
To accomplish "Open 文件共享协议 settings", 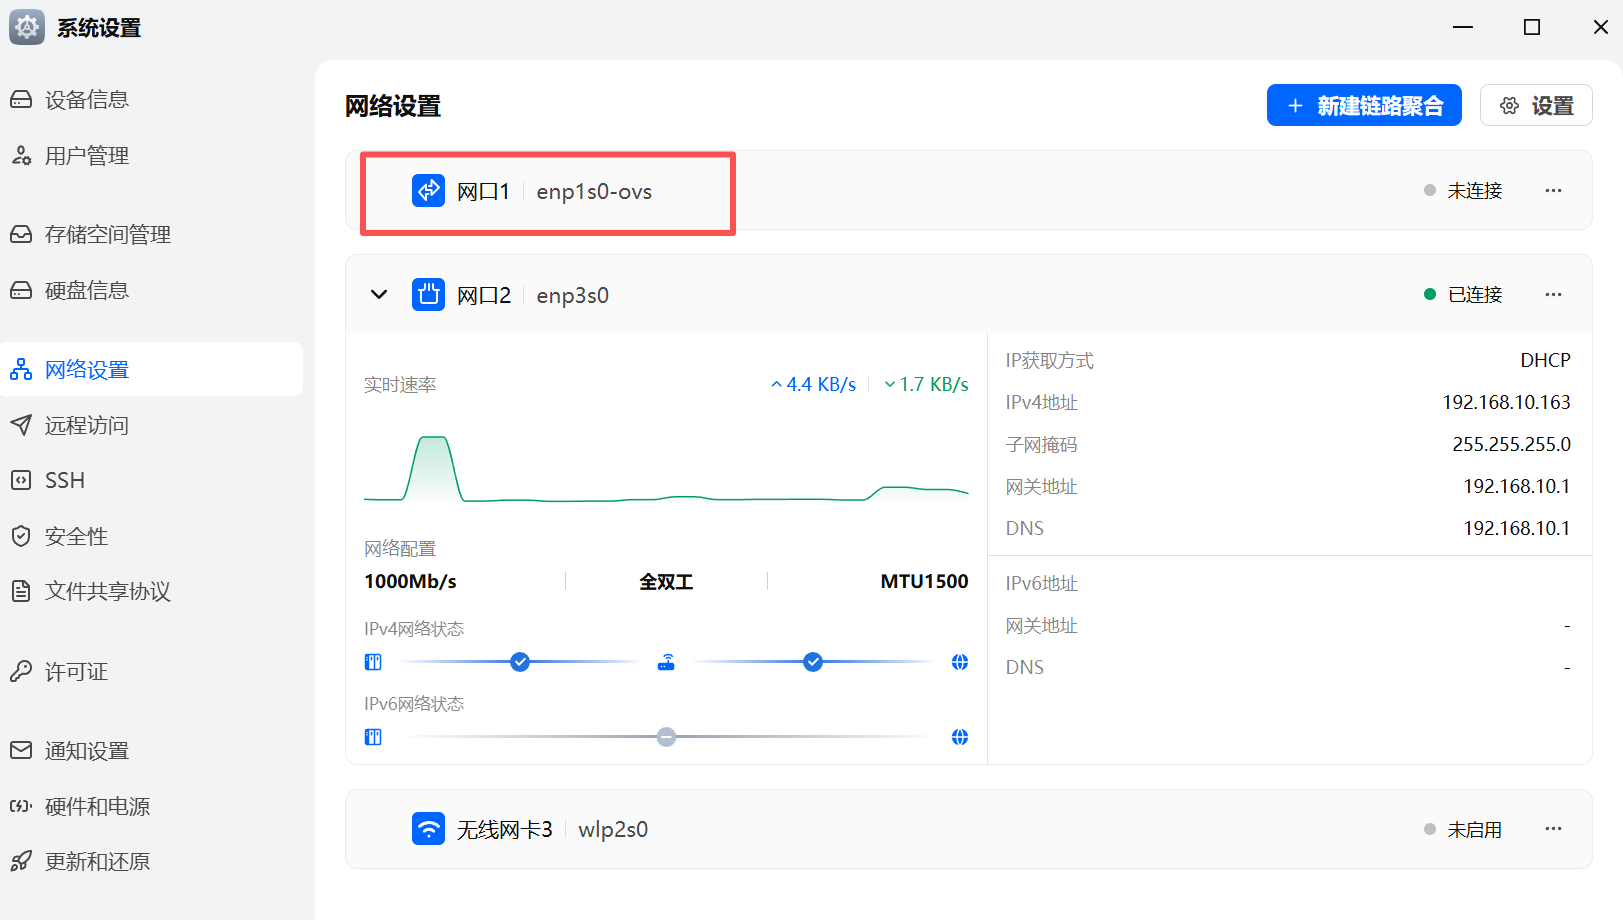I will [151, 591].
